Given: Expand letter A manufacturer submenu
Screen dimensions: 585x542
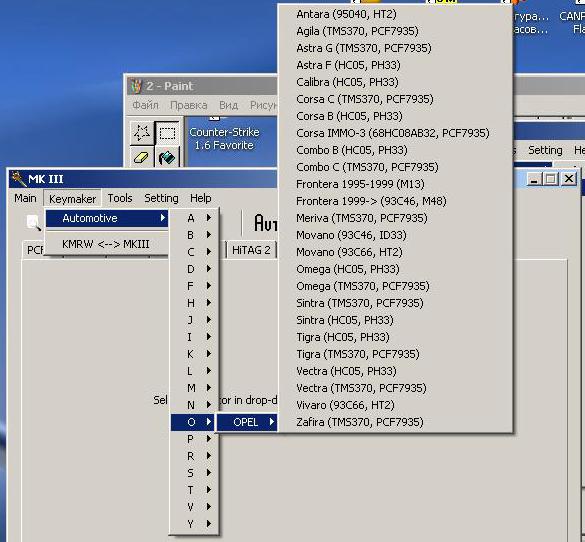Looking at the screenshot, I should 194,218.
